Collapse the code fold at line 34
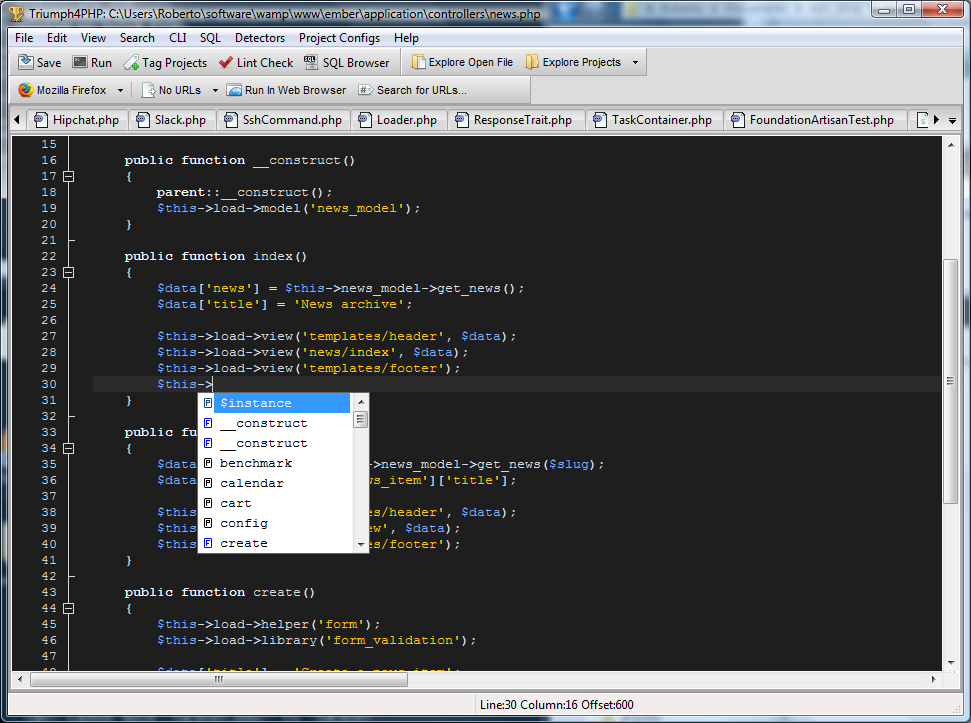This screenshot has width=971, height=723. [69, 448]
